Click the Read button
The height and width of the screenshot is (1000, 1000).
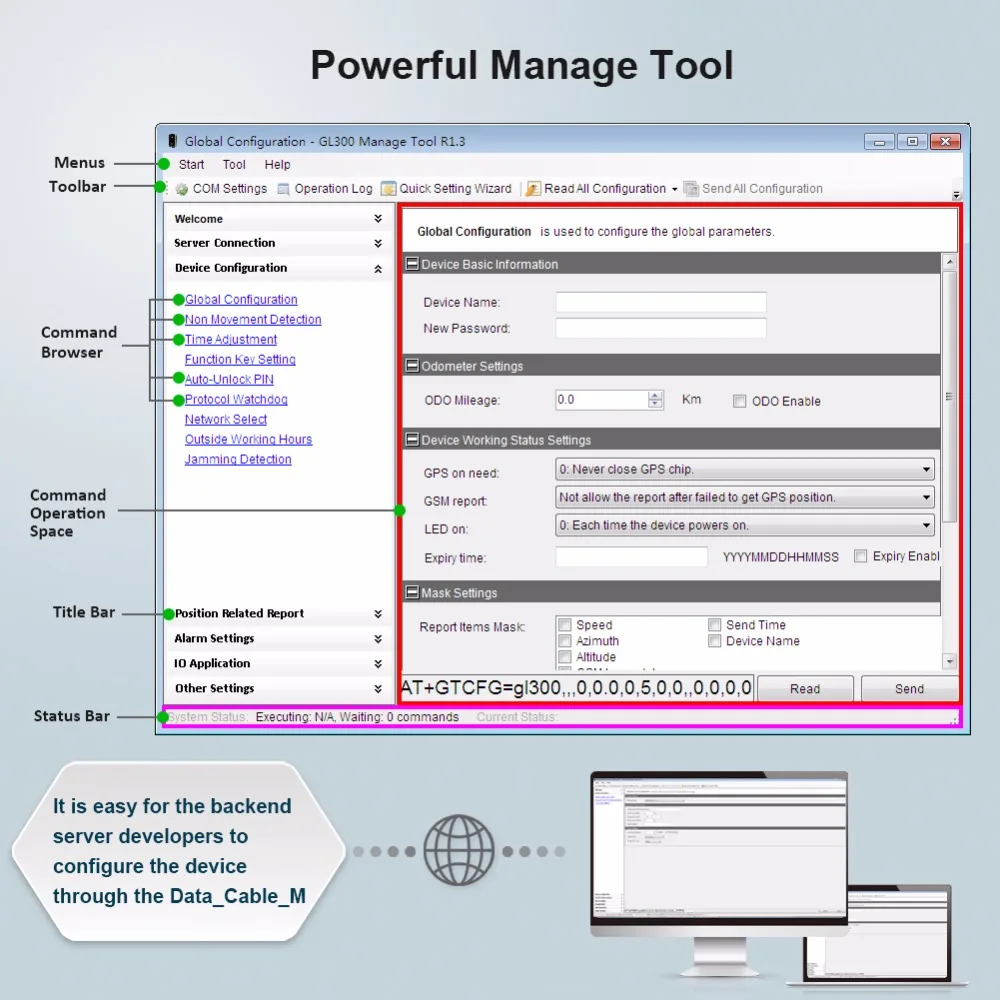coord(805,689)
